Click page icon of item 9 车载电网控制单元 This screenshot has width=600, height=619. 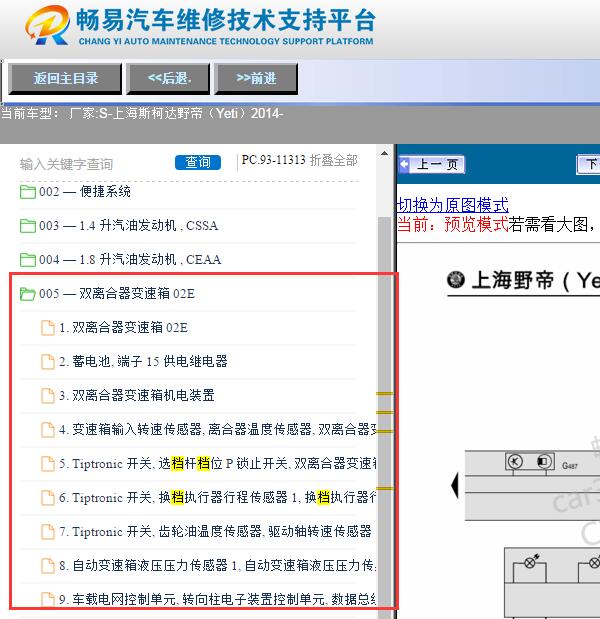[48, 600]
